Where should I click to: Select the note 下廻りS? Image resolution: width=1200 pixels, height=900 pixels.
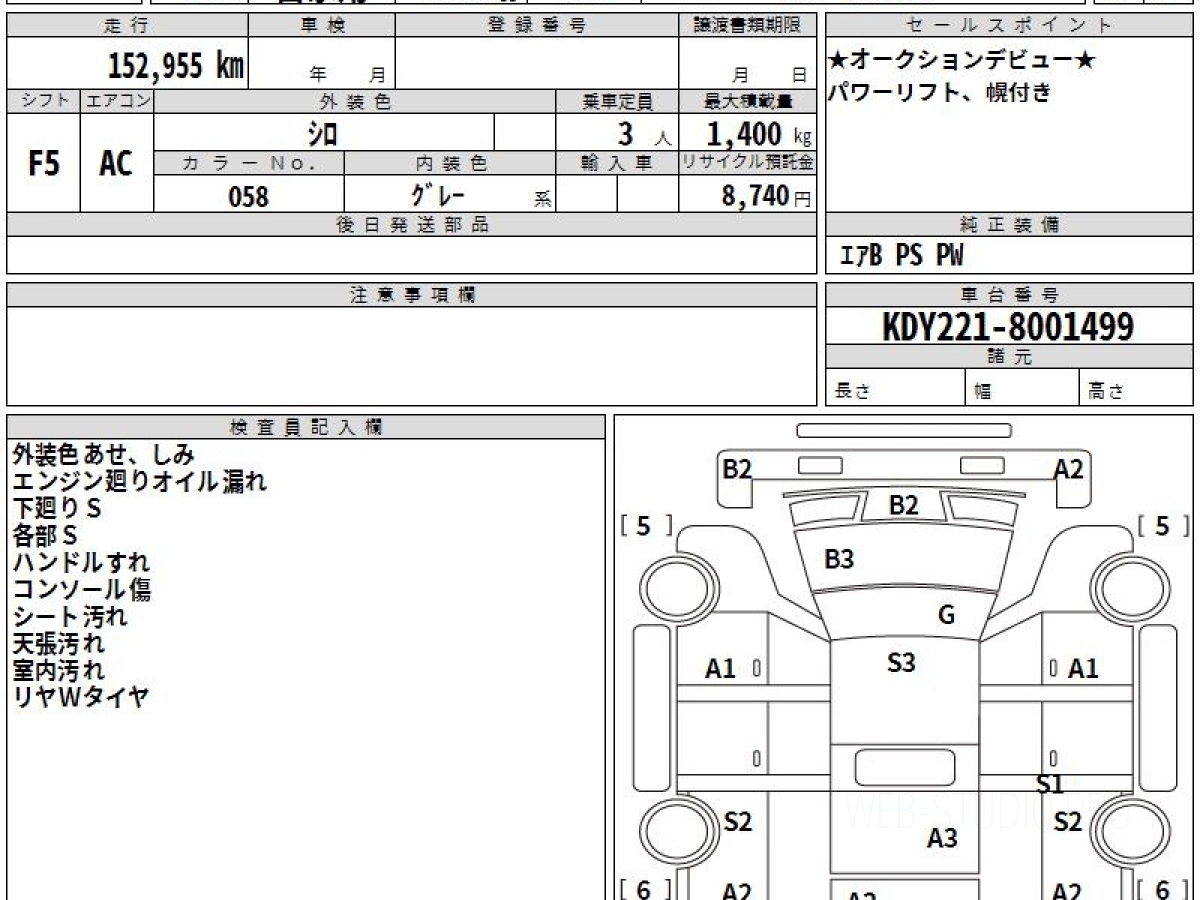57,508
